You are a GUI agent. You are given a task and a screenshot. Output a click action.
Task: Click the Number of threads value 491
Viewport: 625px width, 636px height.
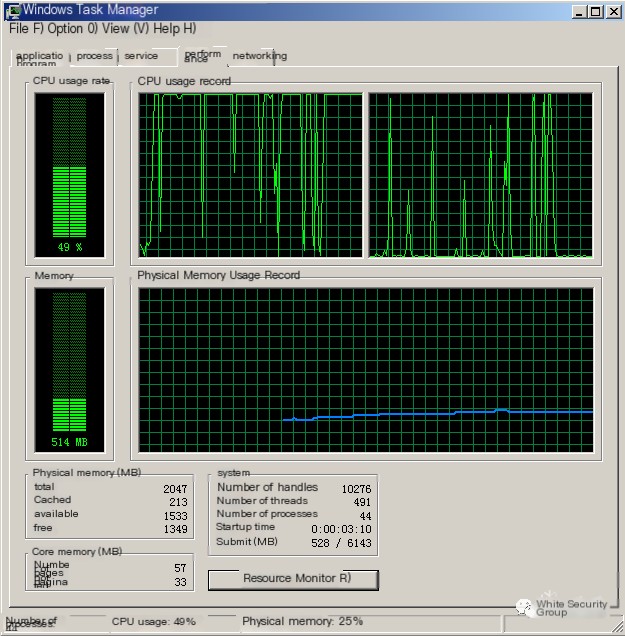pos(362,502)
